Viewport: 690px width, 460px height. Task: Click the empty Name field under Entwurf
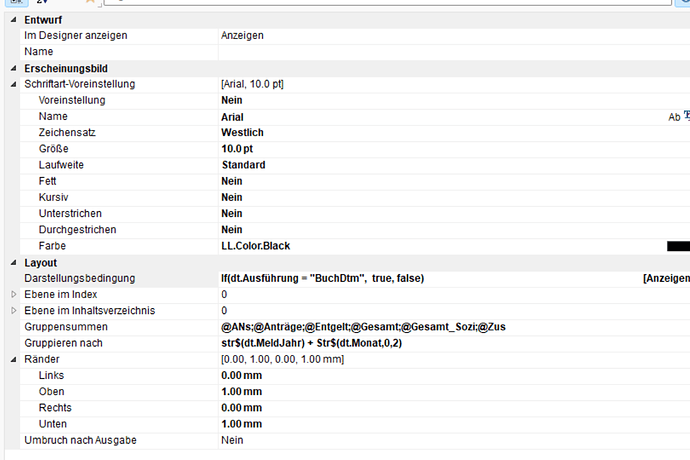coord(454,52)
